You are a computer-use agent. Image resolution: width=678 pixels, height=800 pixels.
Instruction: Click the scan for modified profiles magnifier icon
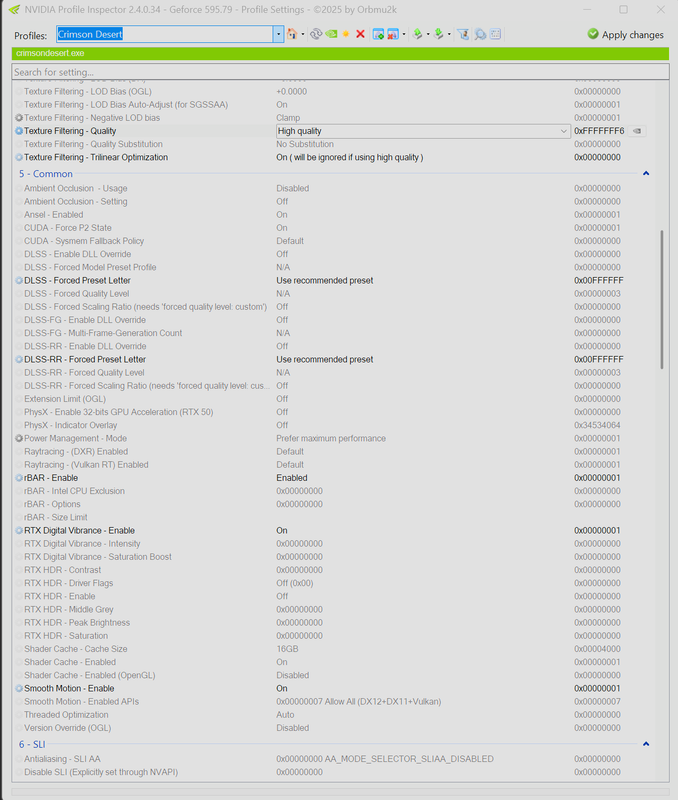[x=480, y=34]
